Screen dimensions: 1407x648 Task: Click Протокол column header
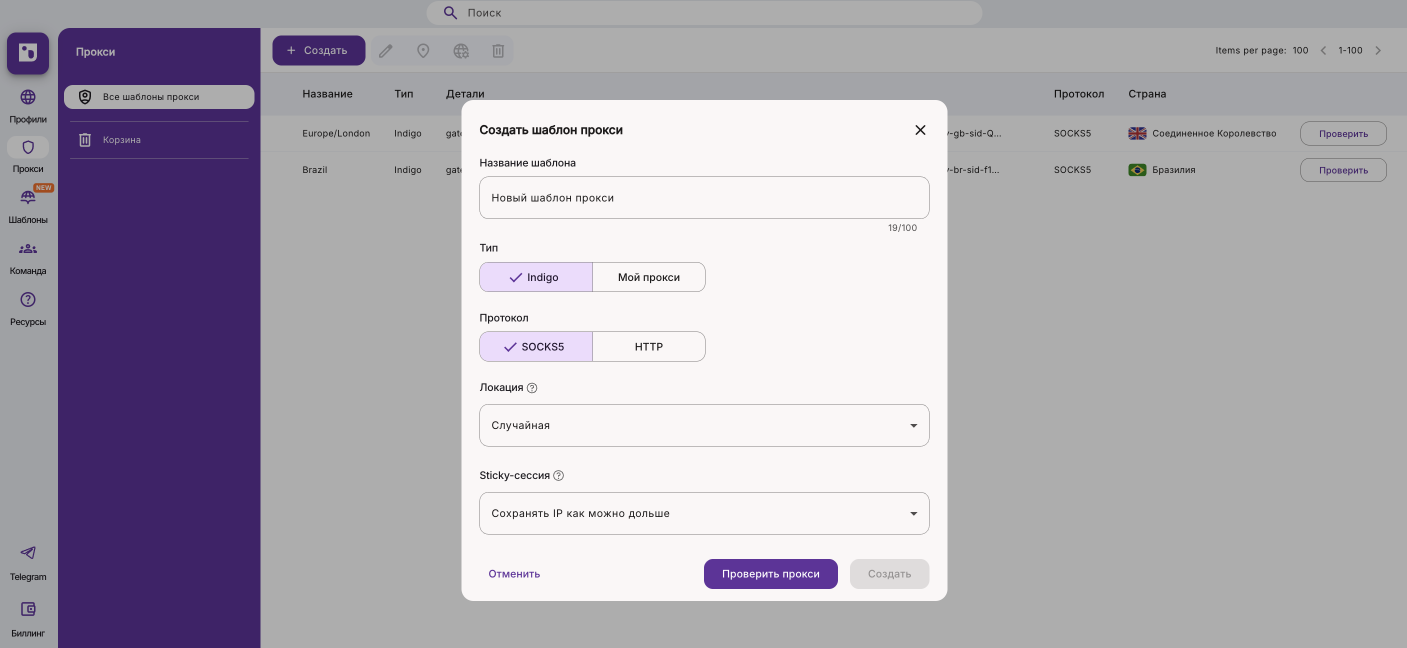[x=1079, y=94]
